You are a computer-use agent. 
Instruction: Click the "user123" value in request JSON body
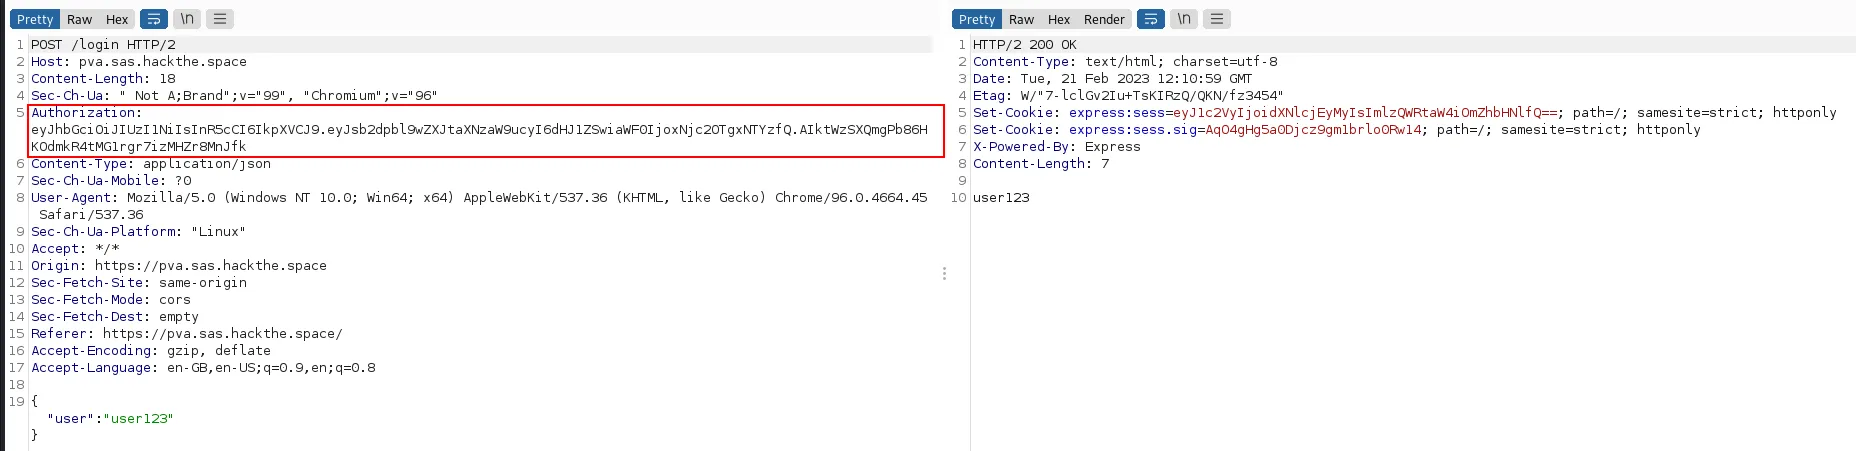click(x=138, y=419)
